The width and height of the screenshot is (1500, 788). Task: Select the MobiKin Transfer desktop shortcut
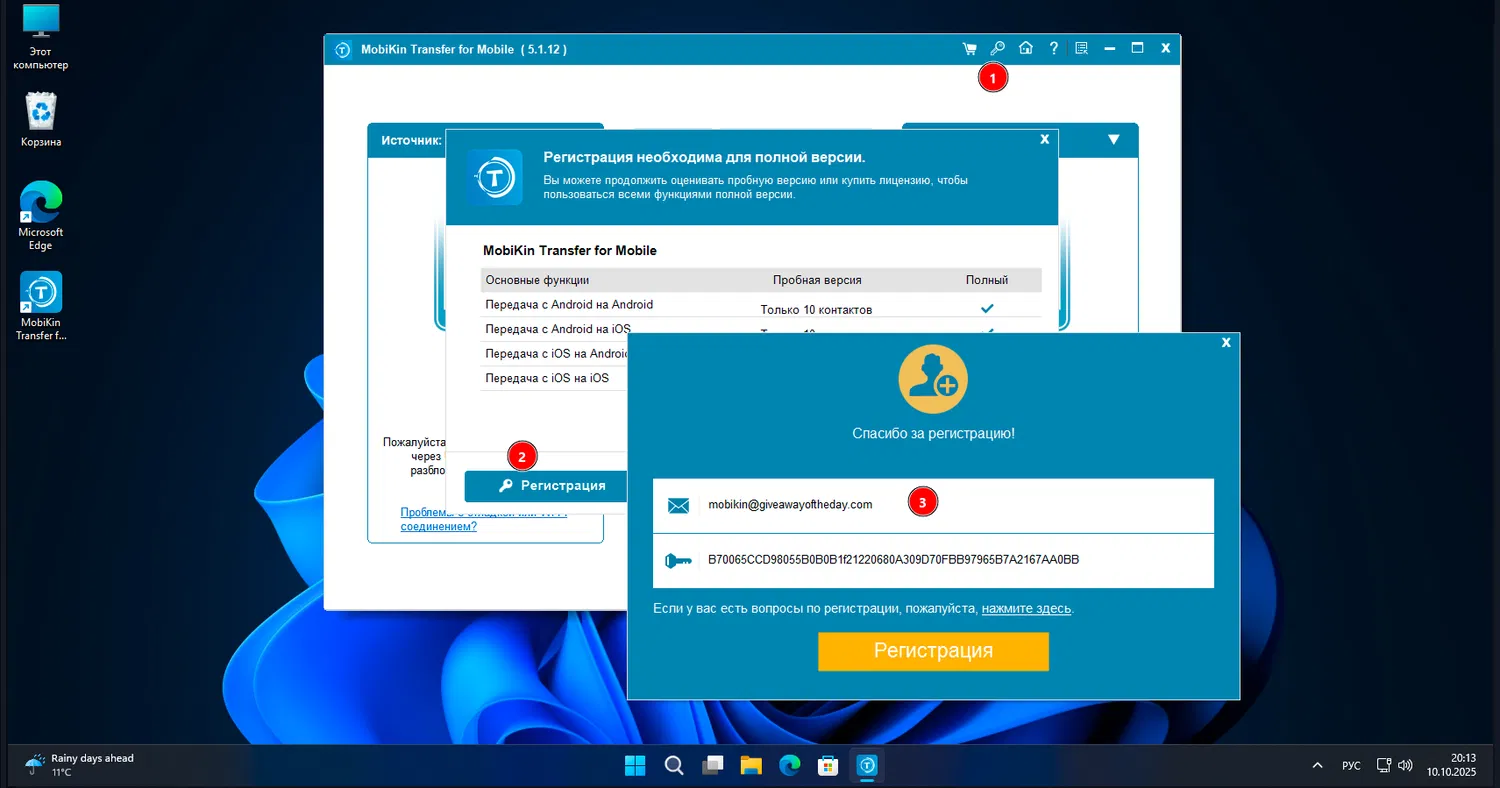(x=41, y=306)
